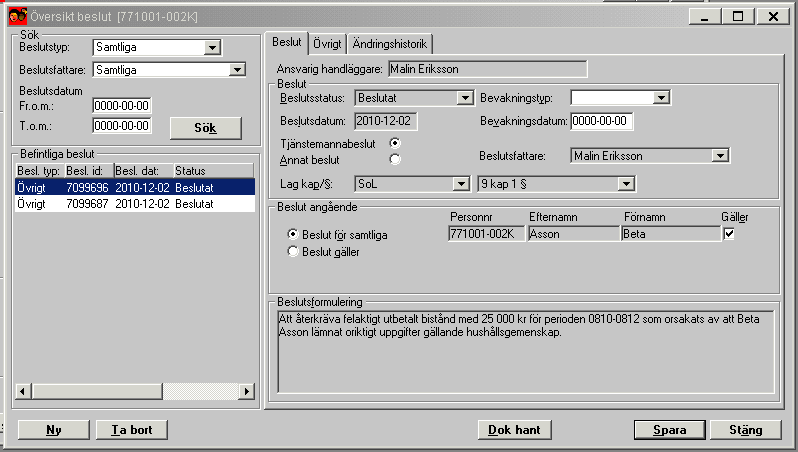This screenshot has height=452, width=798.
Task: Select the Annat beslut radio button
Action: click(395, 159)
